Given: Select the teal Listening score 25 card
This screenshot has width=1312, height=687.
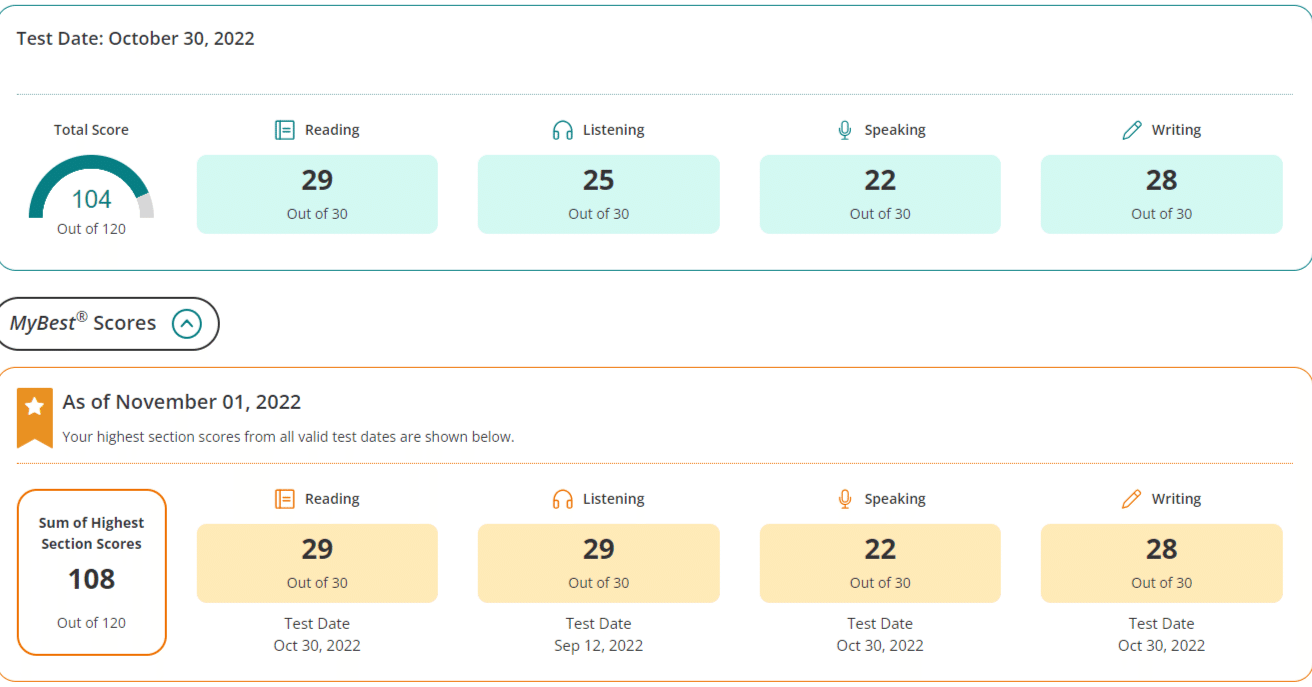Looking at the screenshot, I should pyautogui.click(x=599, y=194).
